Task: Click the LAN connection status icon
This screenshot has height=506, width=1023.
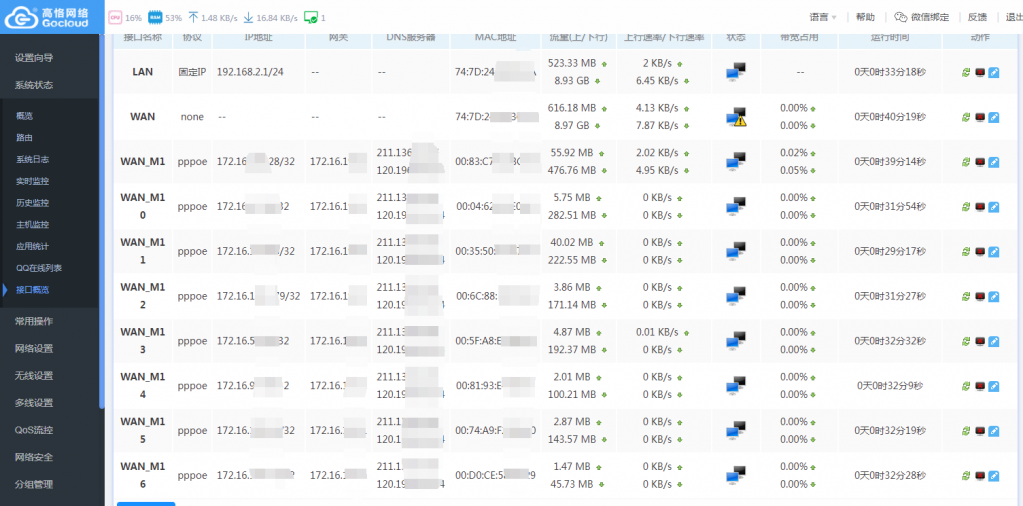Action: click(x=736, y=72)
